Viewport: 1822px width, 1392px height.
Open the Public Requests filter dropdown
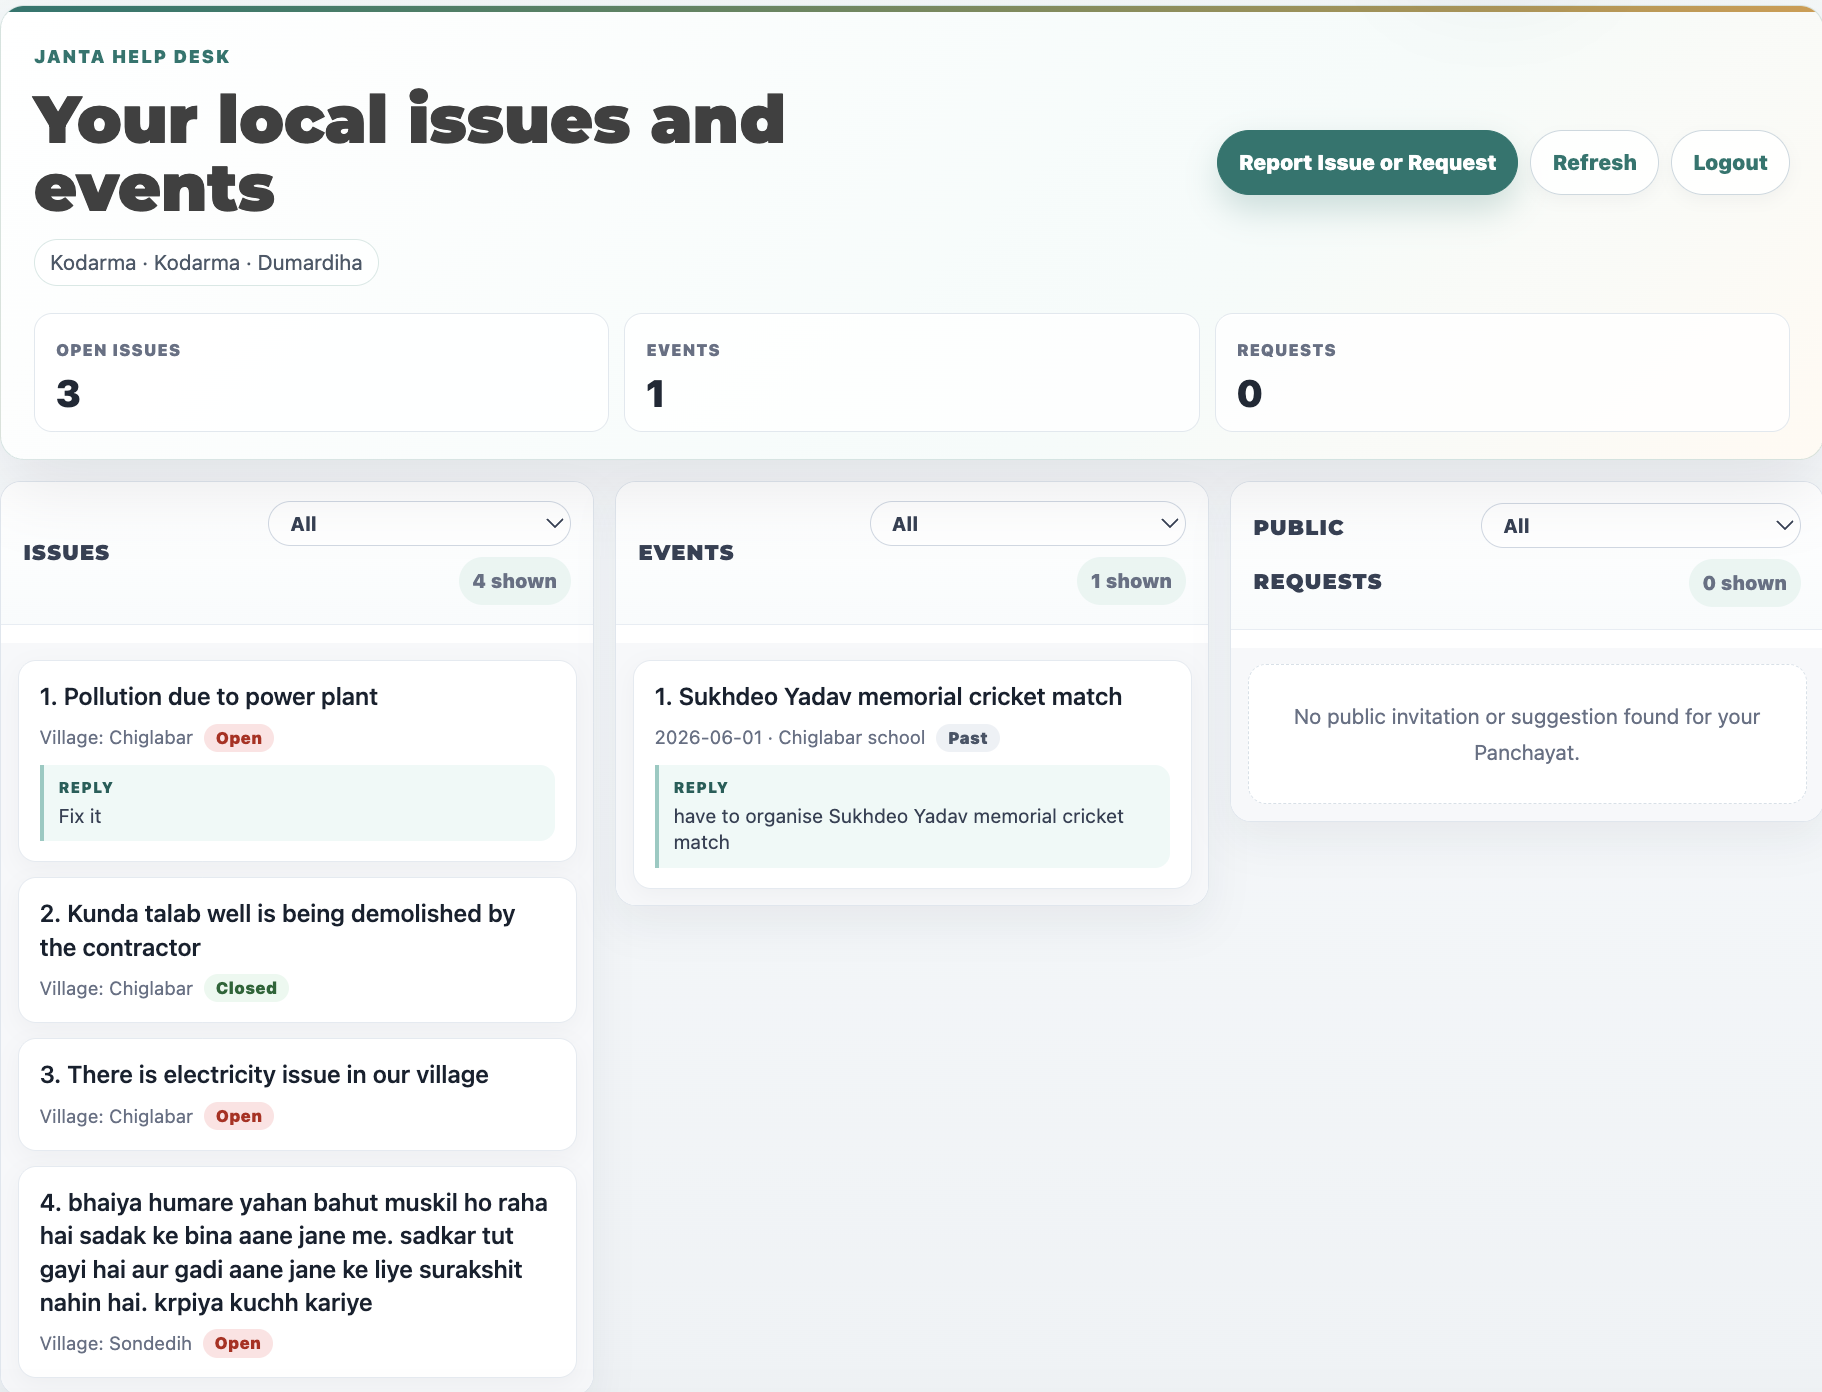(1641, 526)
